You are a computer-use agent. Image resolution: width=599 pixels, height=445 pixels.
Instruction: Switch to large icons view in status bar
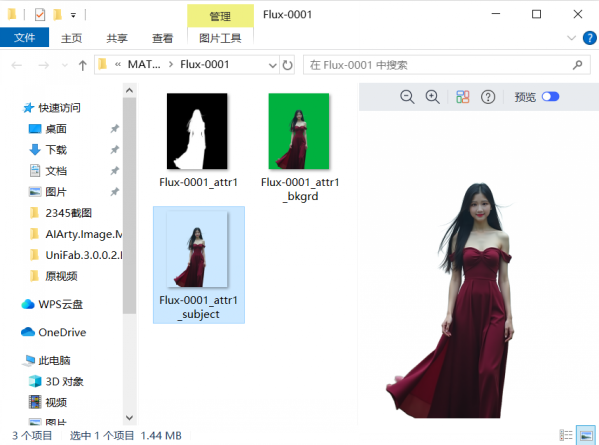[x=586, y=435]
